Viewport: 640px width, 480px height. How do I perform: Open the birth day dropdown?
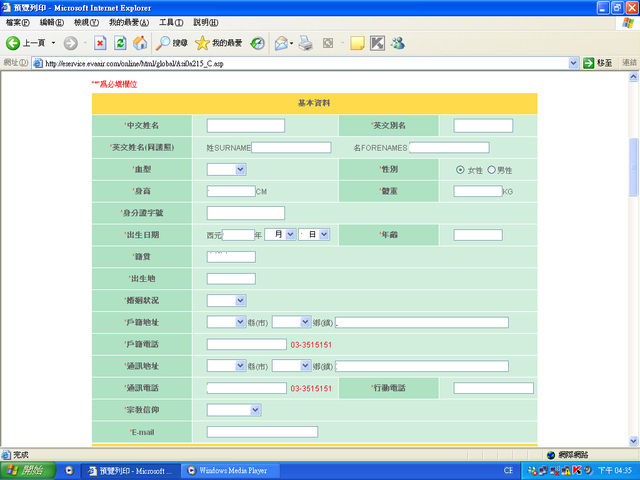[314, 234]
